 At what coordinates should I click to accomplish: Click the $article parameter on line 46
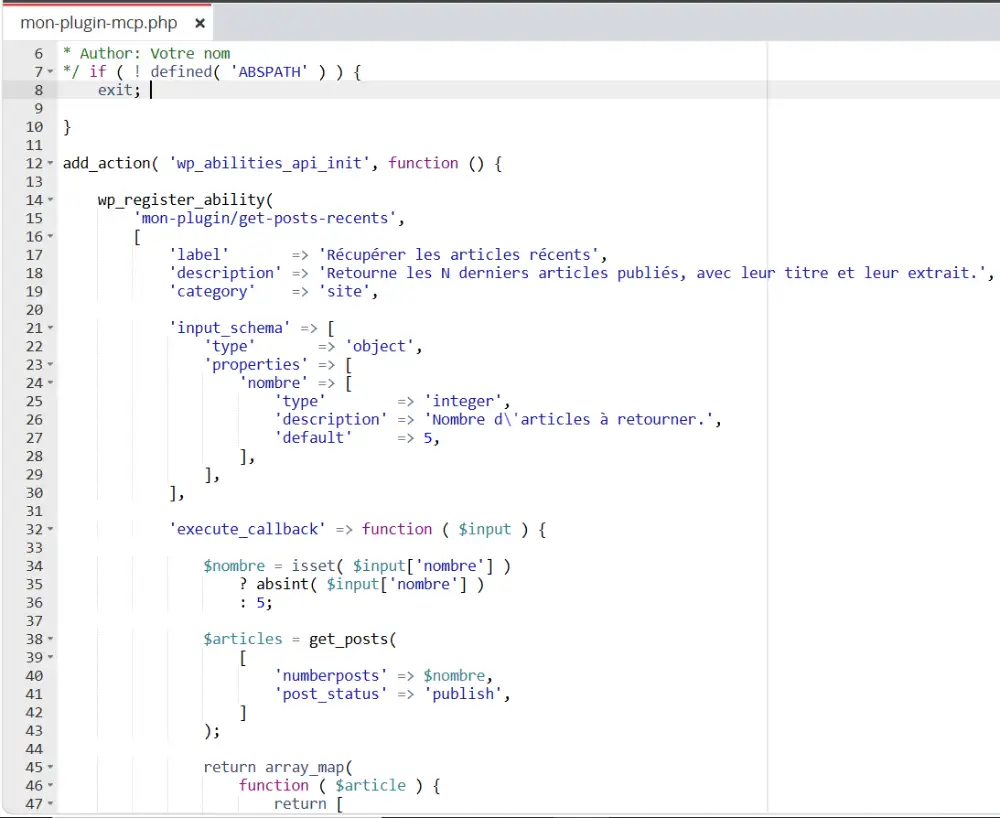(371, 785)
